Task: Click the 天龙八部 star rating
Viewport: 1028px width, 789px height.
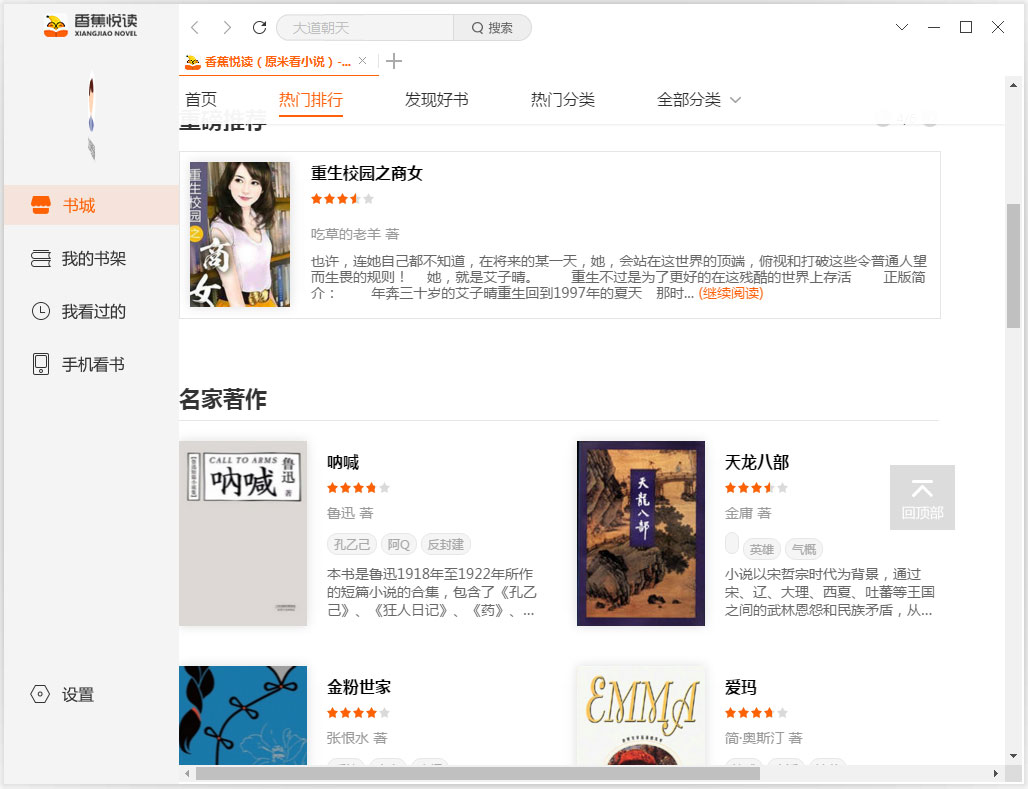Action: click(x=756, y=487)
